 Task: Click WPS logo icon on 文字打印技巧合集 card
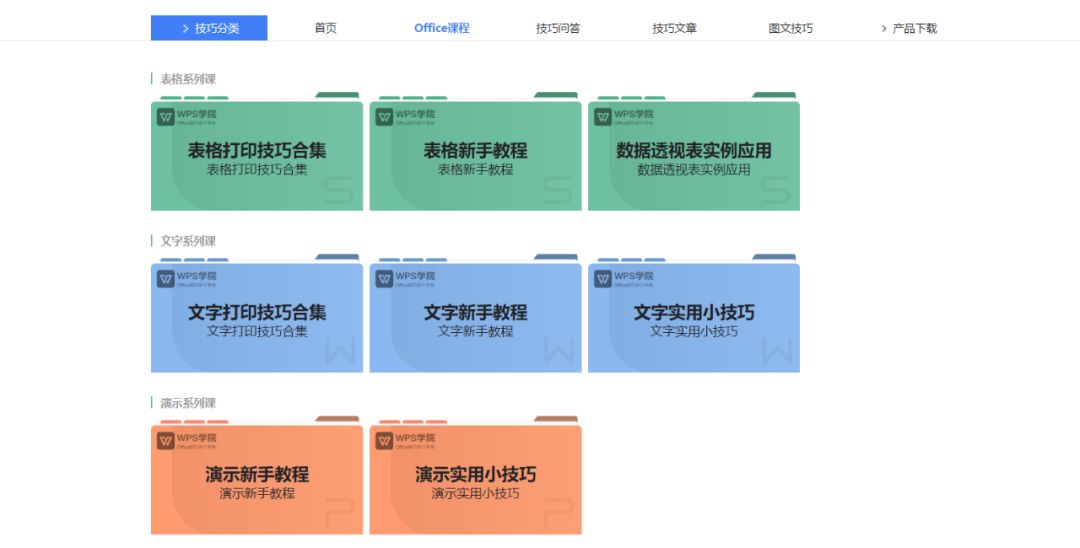tap(165, 279)
